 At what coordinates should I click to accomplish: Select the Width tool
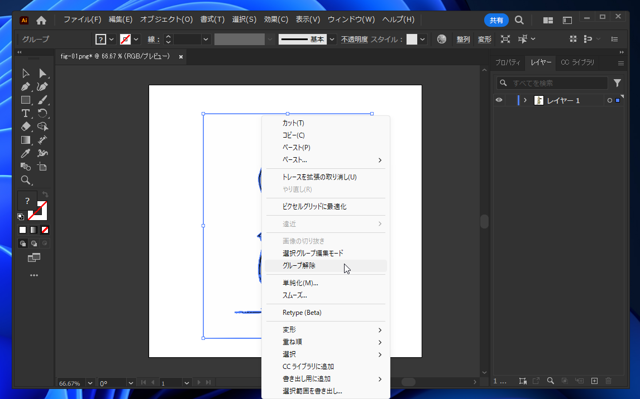[x=42, y=140]
